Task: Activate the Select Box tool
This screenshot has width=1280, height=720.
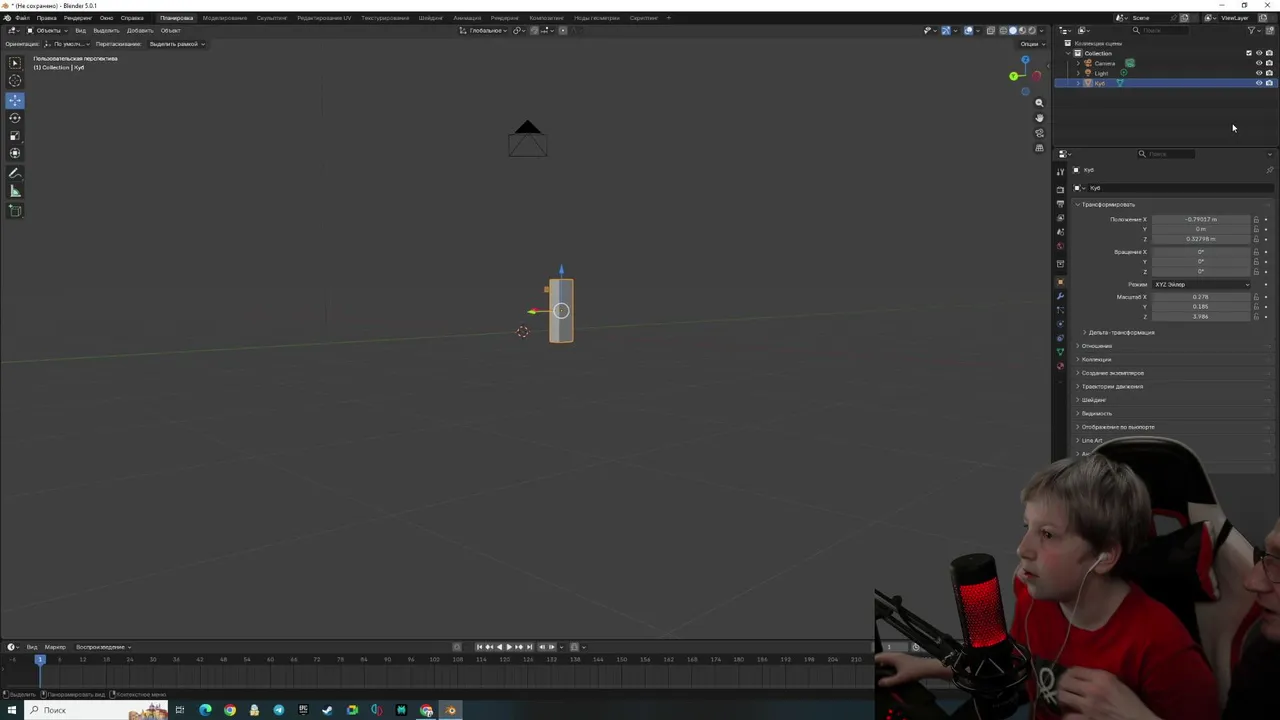Action: click(15, 63)
